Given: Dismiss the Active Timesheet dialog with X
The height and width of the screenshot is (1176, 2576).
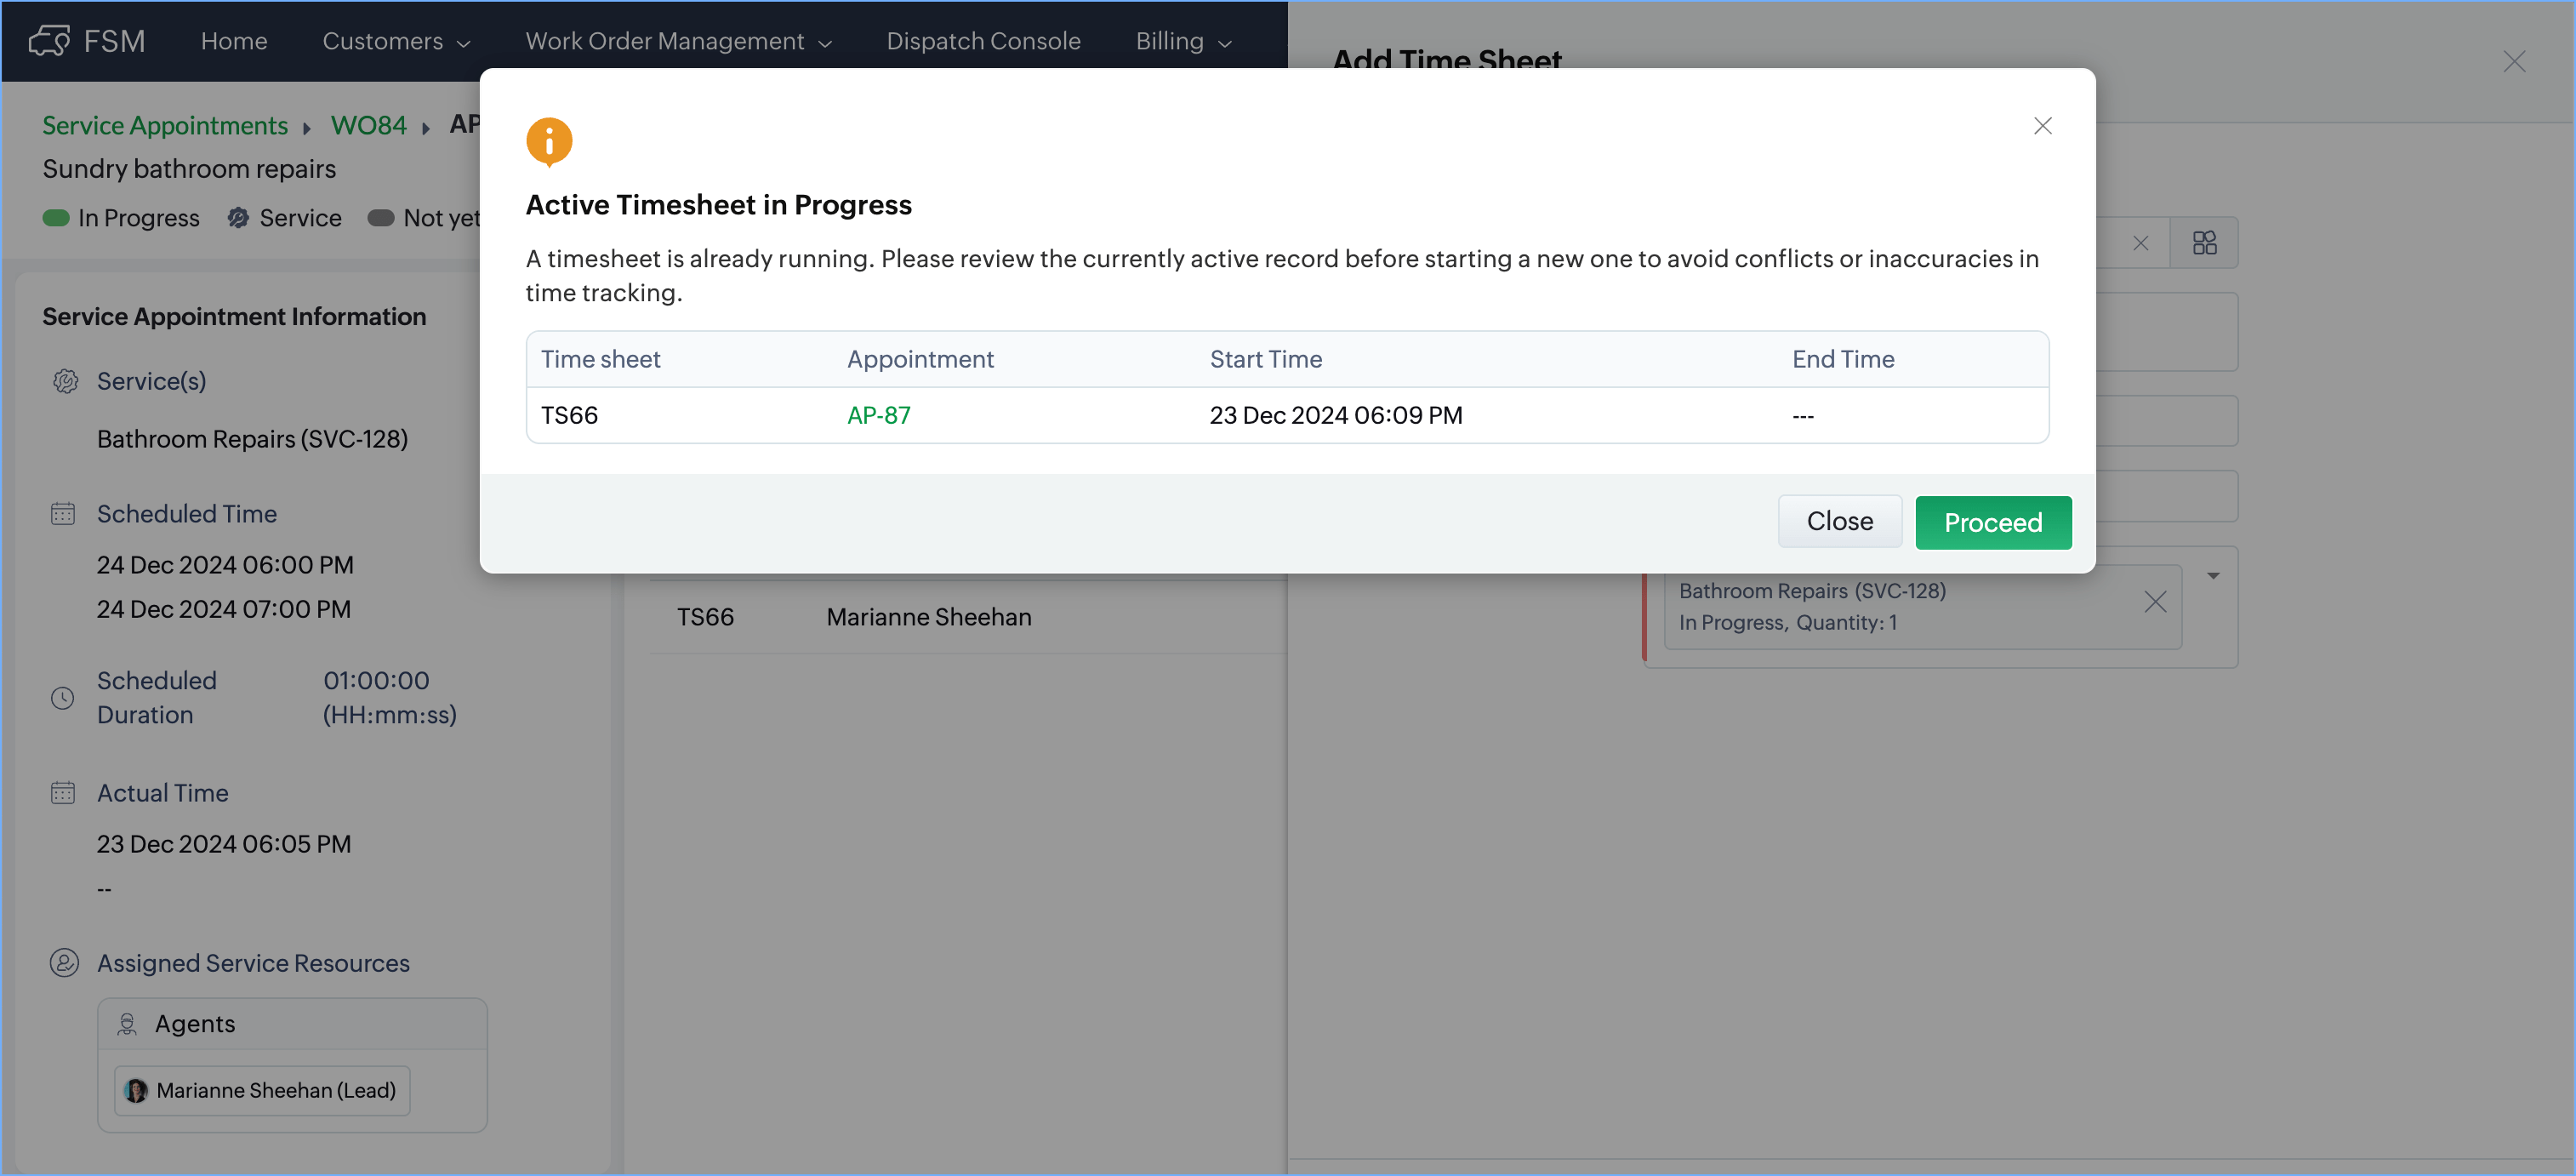Looking at the screenshot, I should tap(2042, 126).
